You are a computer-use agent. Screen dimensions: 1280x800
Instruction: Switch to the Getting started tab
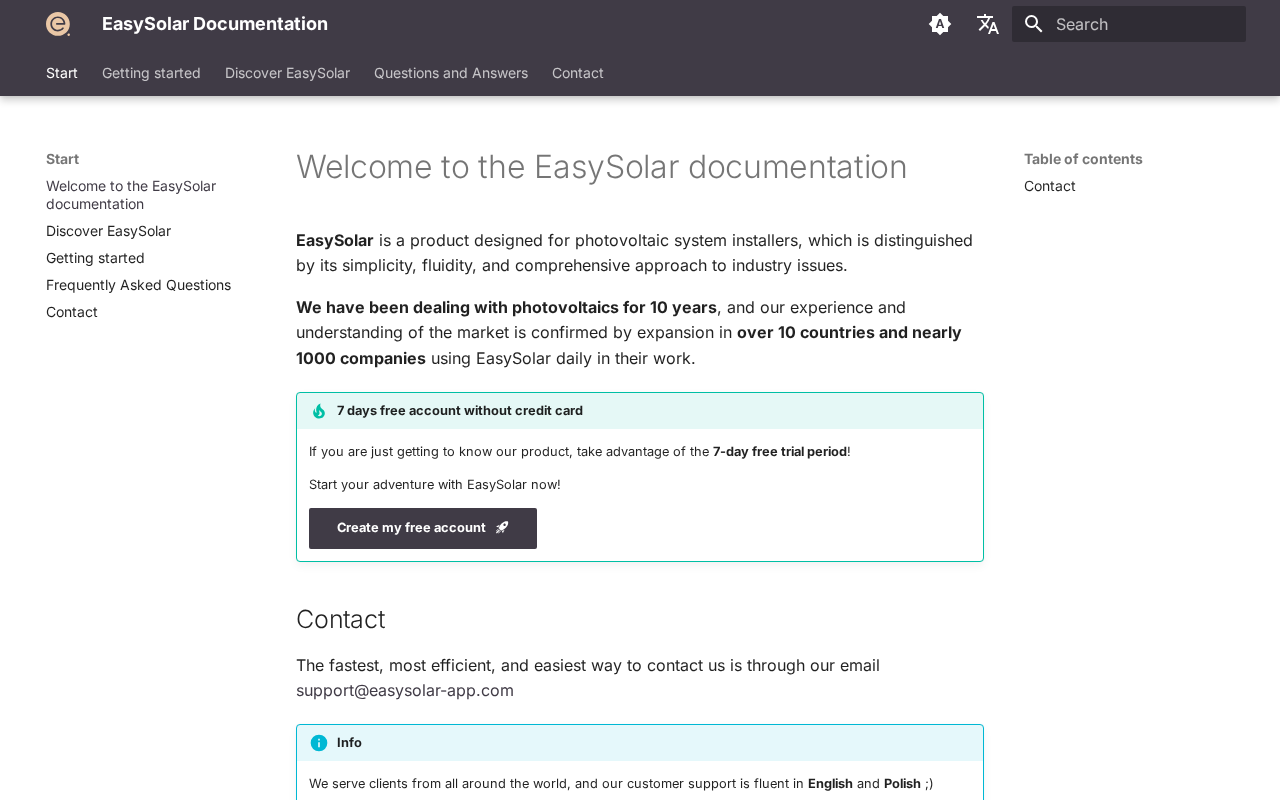(151, 73)
